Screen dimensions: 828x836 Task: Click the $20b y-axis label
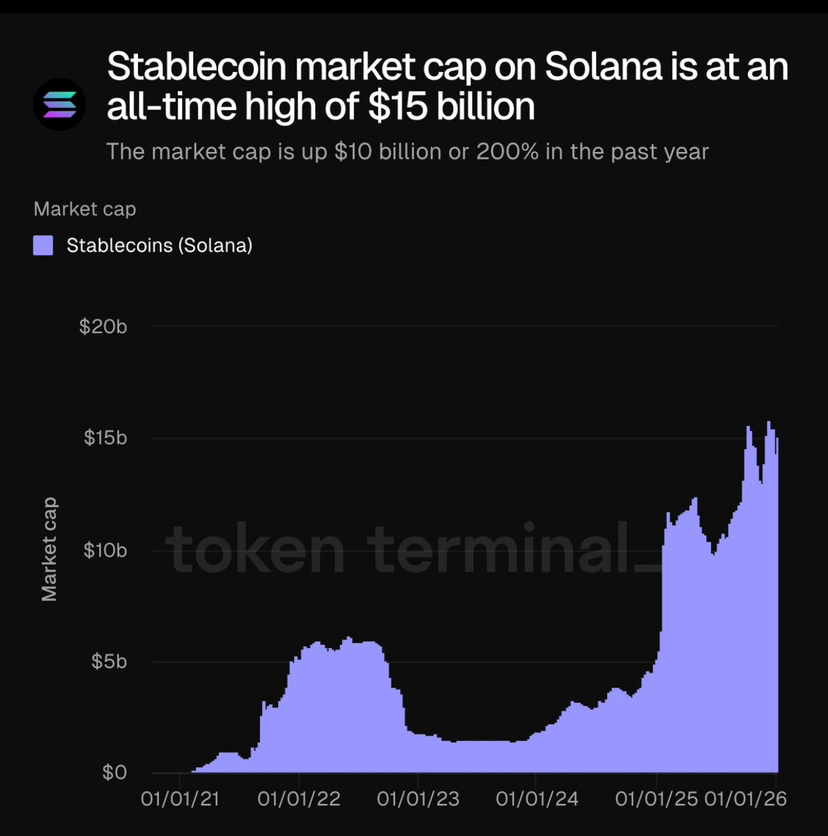(103, 327)
